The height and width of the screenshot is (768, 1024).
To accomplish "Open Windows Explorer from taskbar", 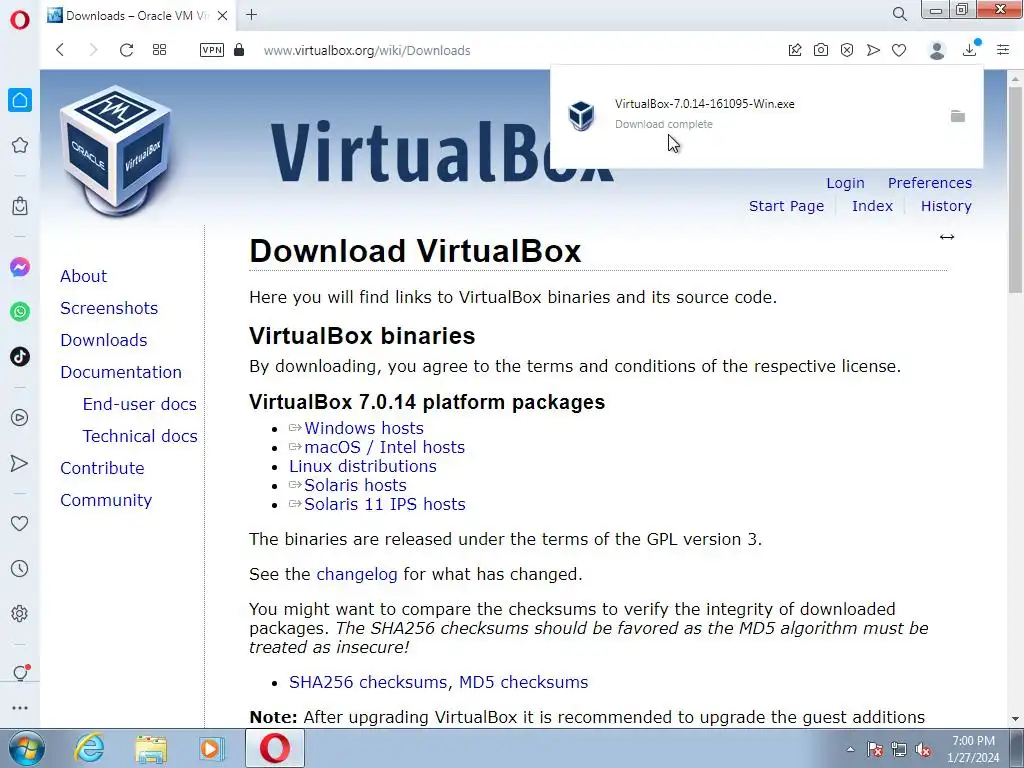I will click(151, 748).
